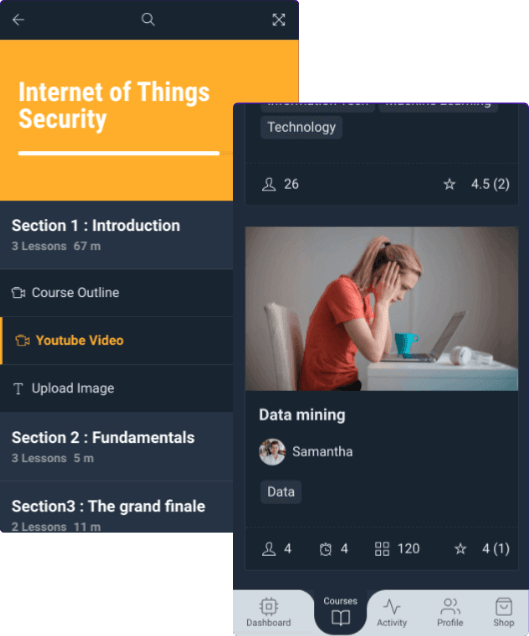Open the Course Outline lesson

116,292
